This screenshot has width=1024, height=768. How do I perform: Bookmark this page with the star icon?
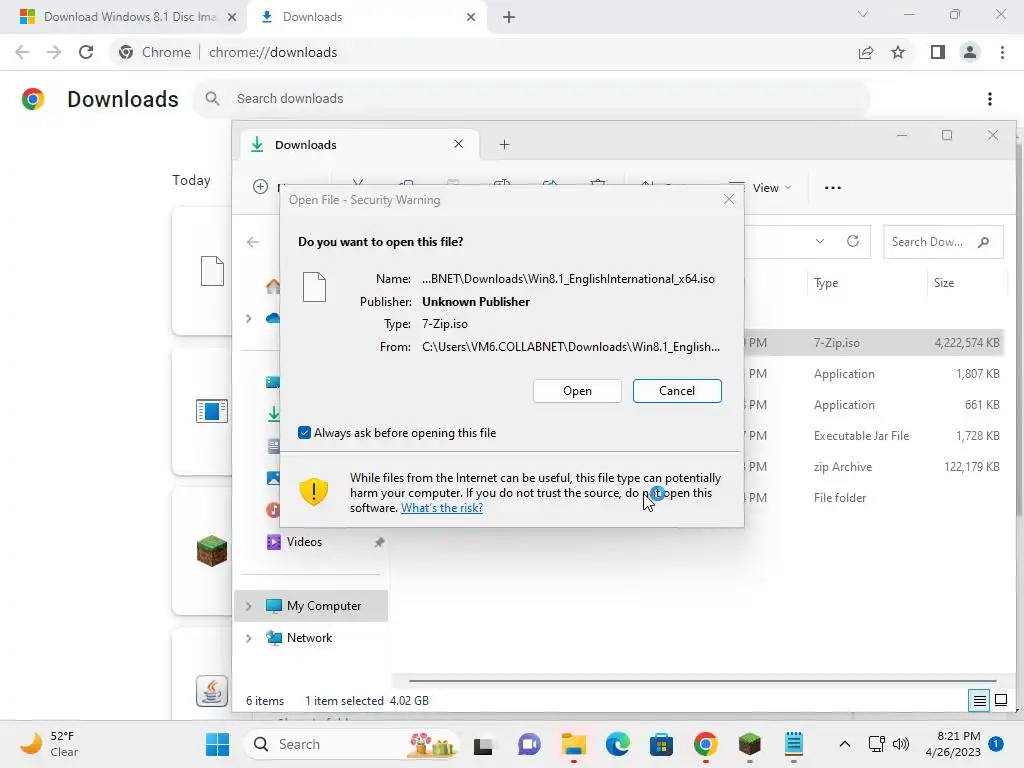coord(898,52)
